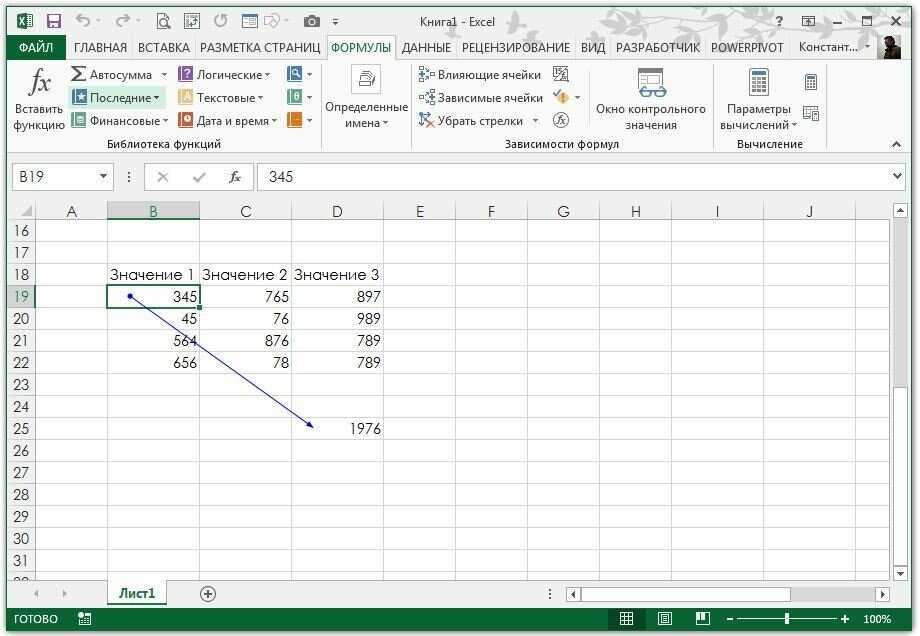Open the Финансовые functions dropdown
This screenshot has height=636, width=920.
pyautogui.click(x=120, y=120)
